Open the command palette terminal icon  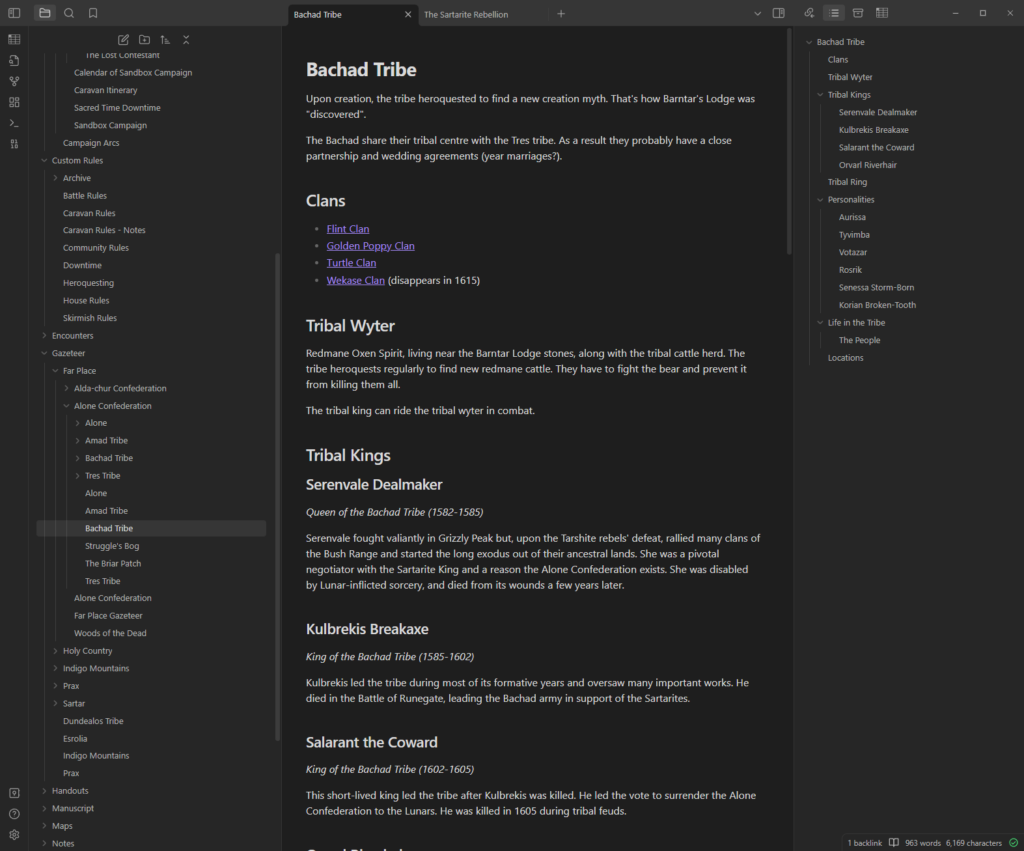click(14, 123)
